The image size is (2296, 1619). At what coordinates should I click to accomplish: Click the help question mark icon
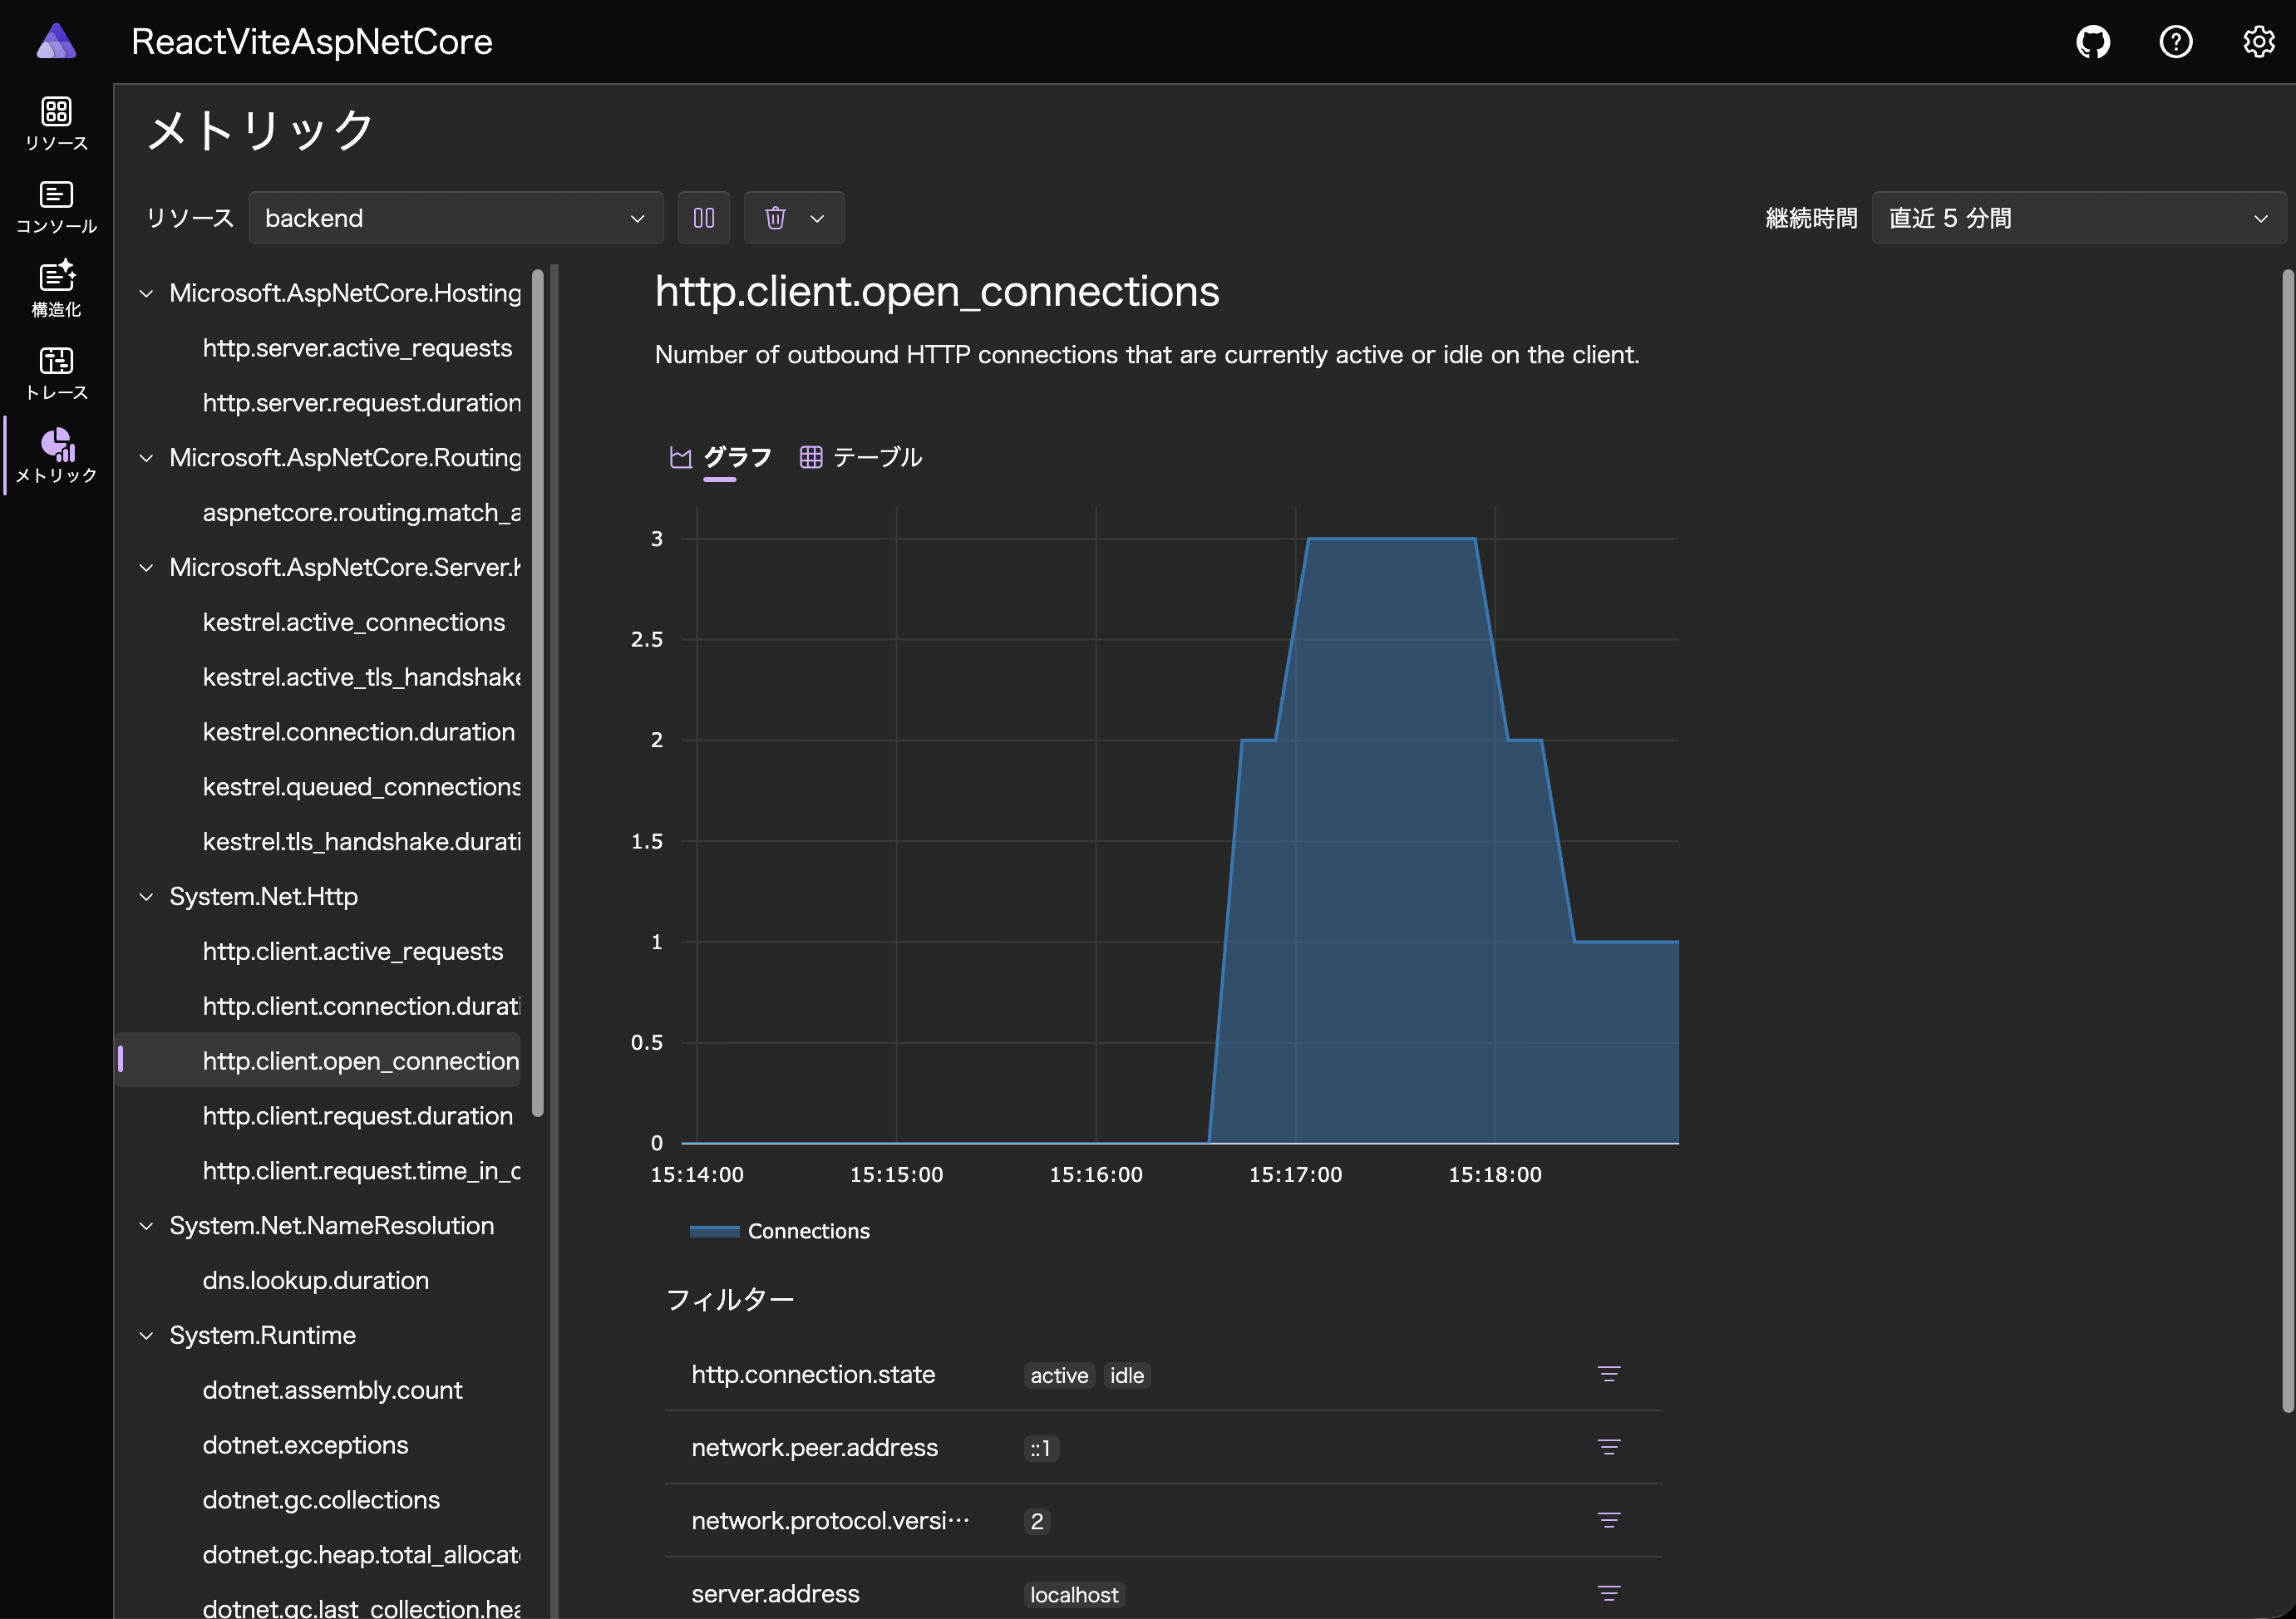point(2175,42)
